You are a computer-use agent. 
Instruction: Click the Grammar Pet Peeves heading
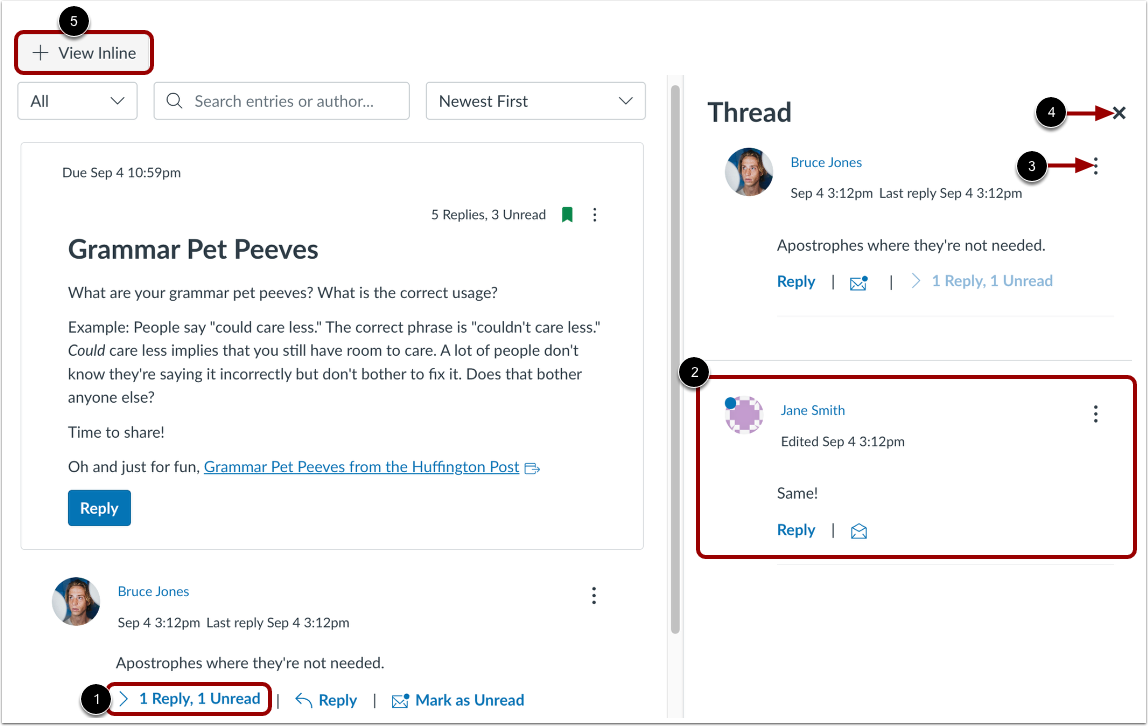pos(193,250)
